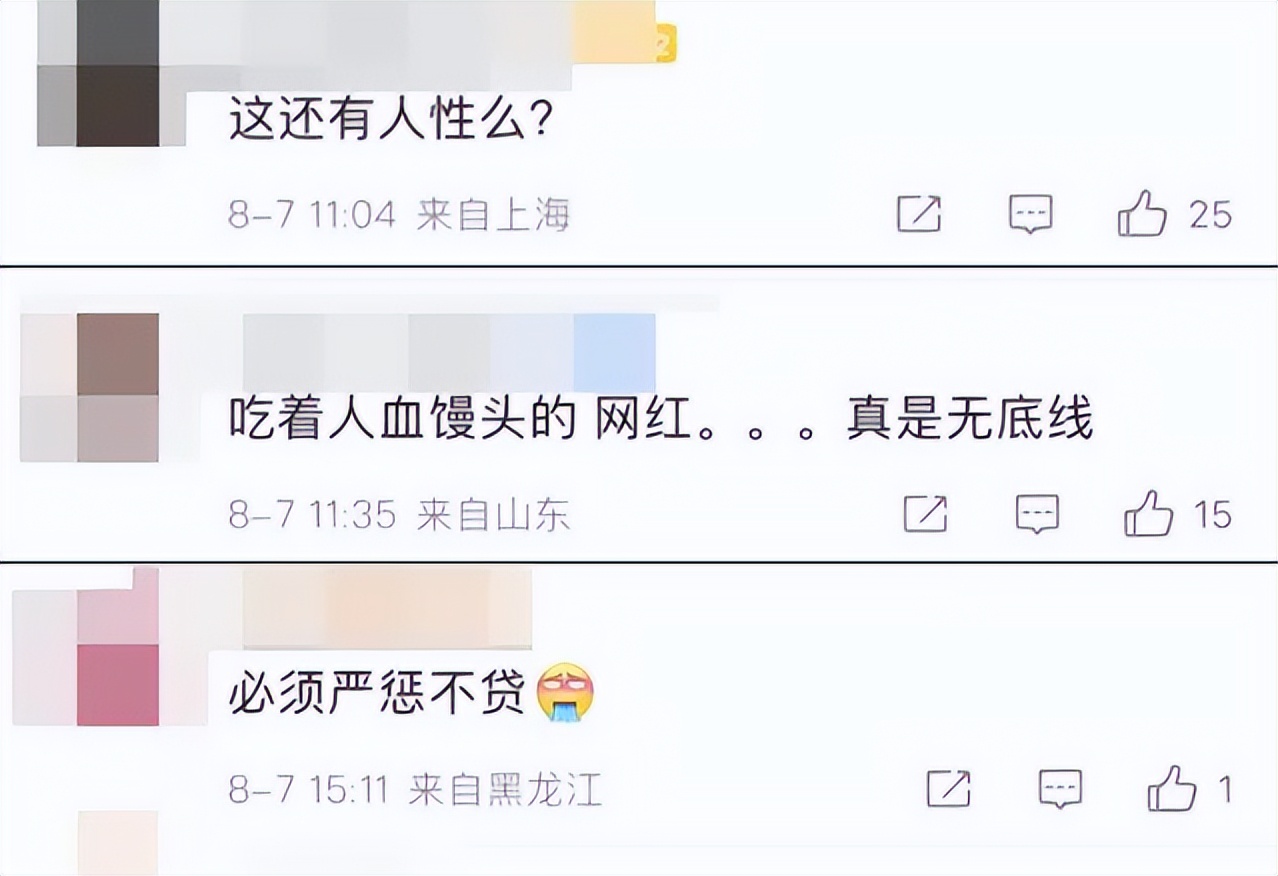Share the comment from 黑龙江
Viewport: 1278px width, 876px height.
[948, 789]
